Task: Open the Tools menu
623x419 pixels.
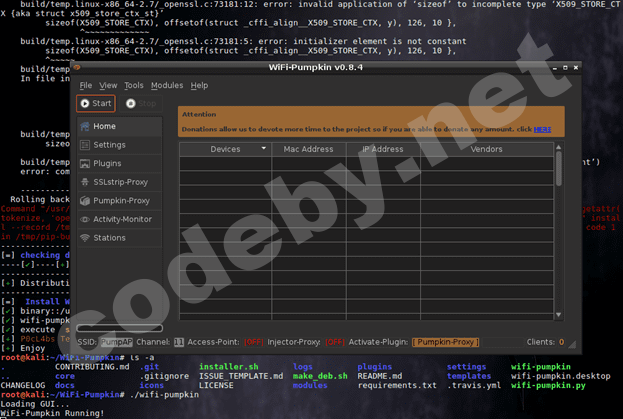Action: tap(134, 86)
